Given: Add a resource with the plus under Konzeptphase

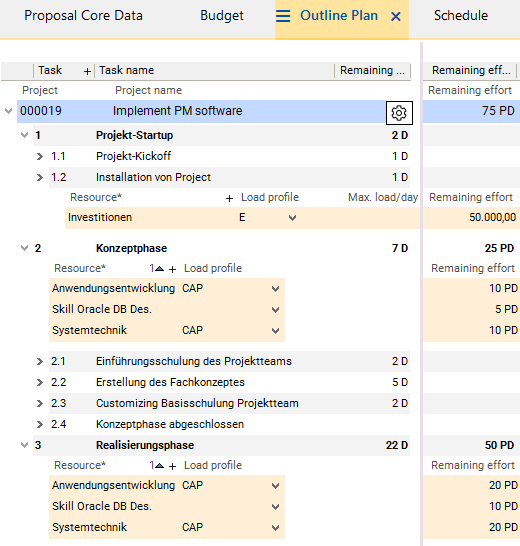Looking at the screenshot, I should [172, 269].
